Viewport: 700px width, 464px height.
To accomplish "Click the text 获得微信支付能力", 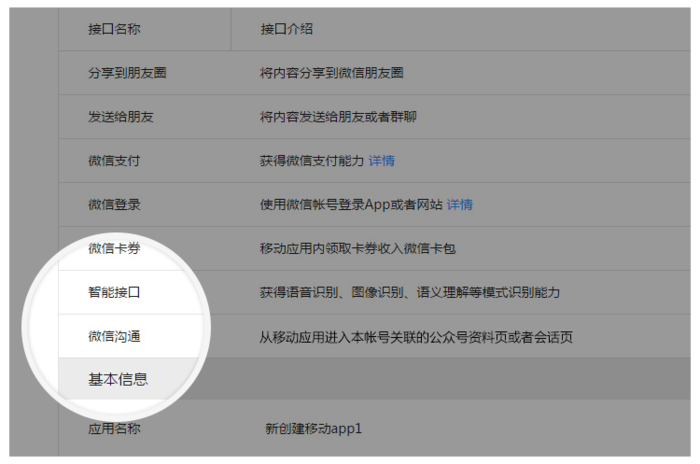I will [x=312, y=161].
